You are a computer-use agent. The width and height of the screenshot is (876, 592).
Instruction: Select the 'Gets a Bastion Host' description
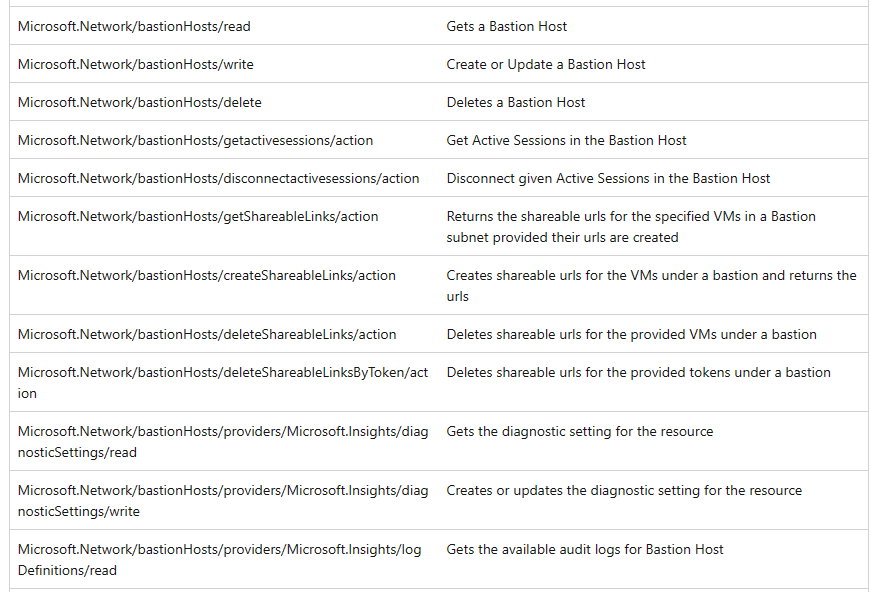click(x=507, y=26)
